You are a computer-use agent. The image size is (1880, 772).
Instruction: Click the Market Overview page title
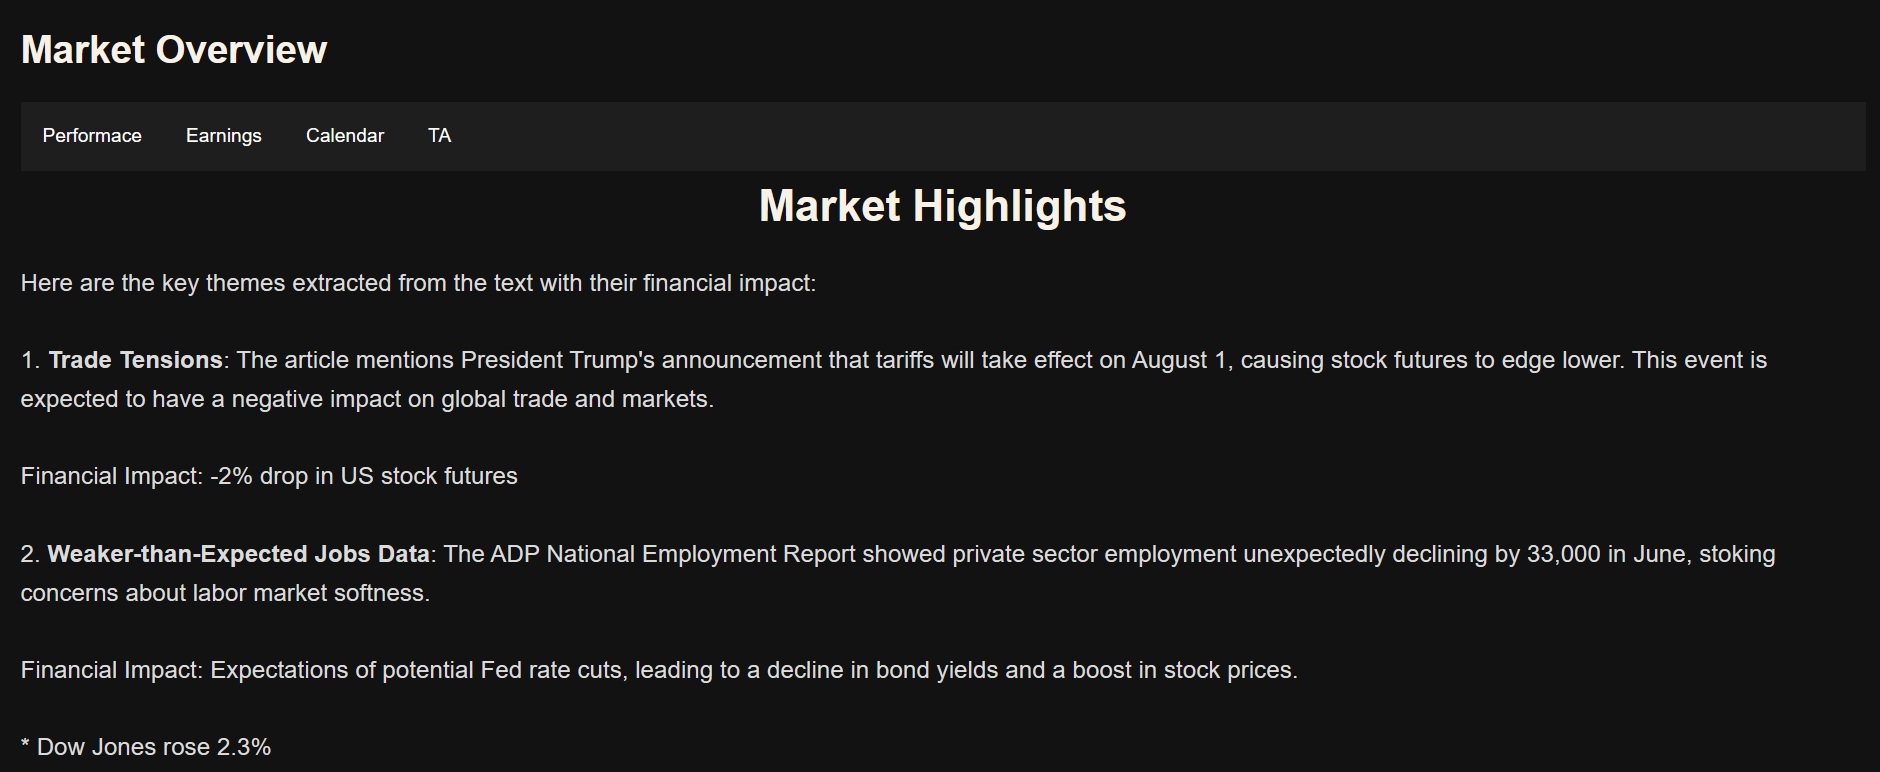(x=174, y=50)
